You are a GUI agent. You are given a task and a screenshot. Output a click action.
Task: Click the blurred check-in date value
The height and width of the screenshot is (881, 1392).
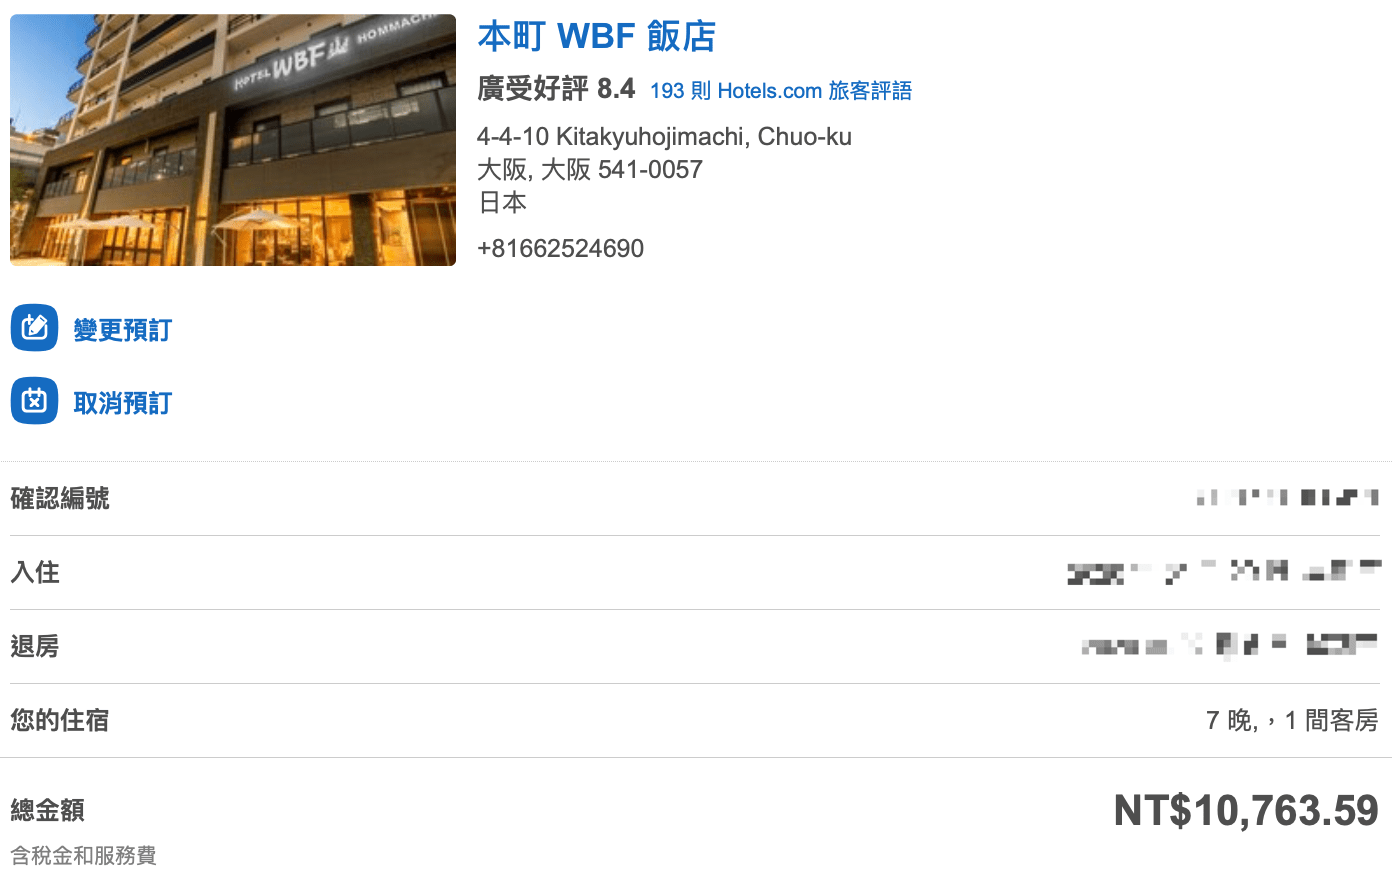(1224, 572)
